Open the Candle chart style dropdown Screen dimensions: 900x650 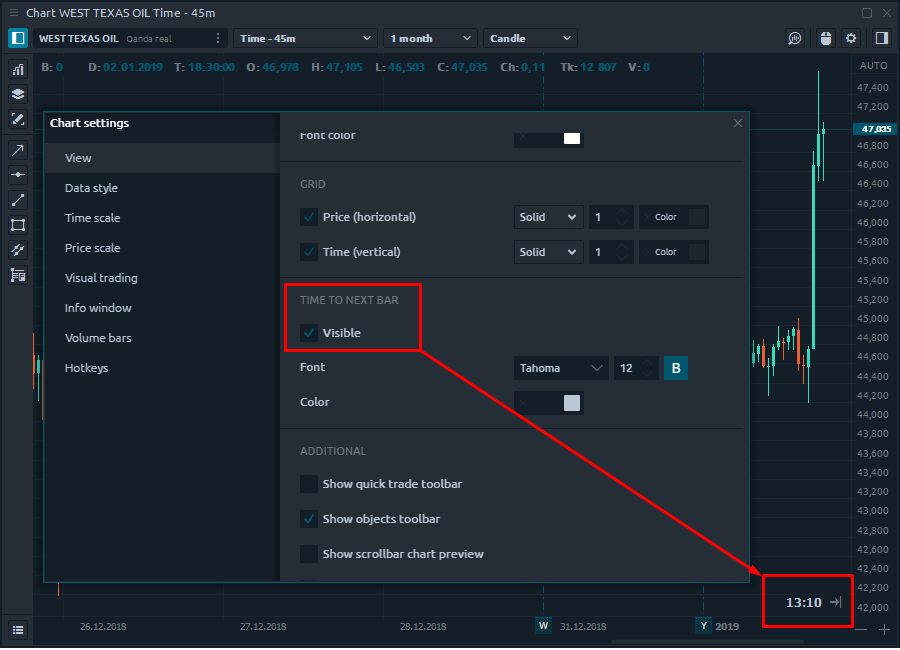coord(530,38)
